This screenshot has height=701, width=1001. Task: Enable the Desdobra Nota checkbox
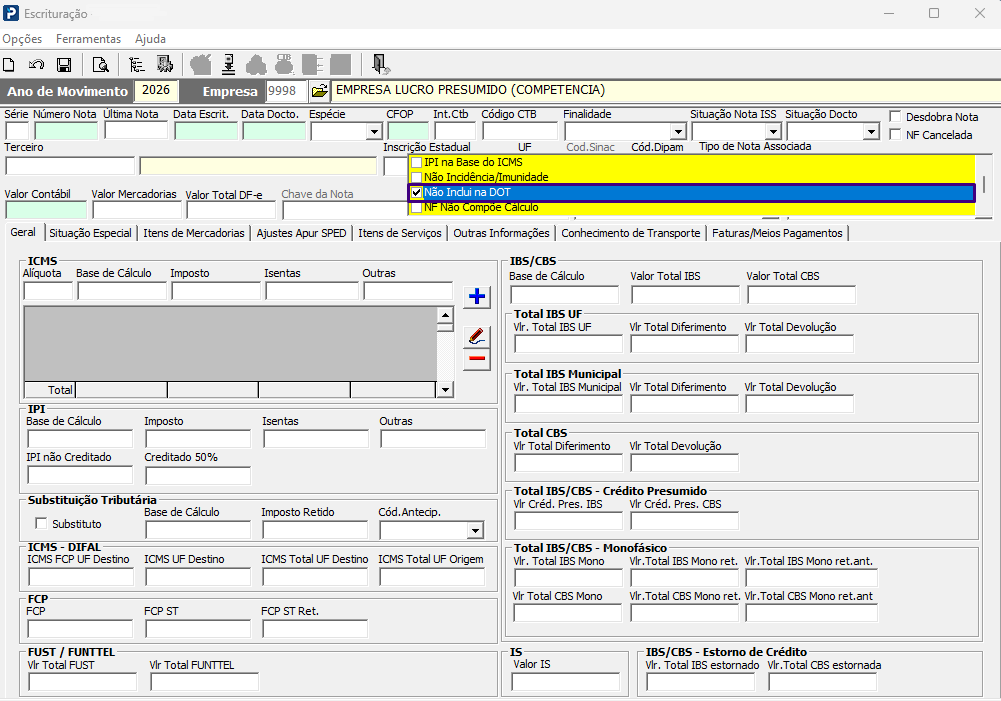click(x=895, y=117)
